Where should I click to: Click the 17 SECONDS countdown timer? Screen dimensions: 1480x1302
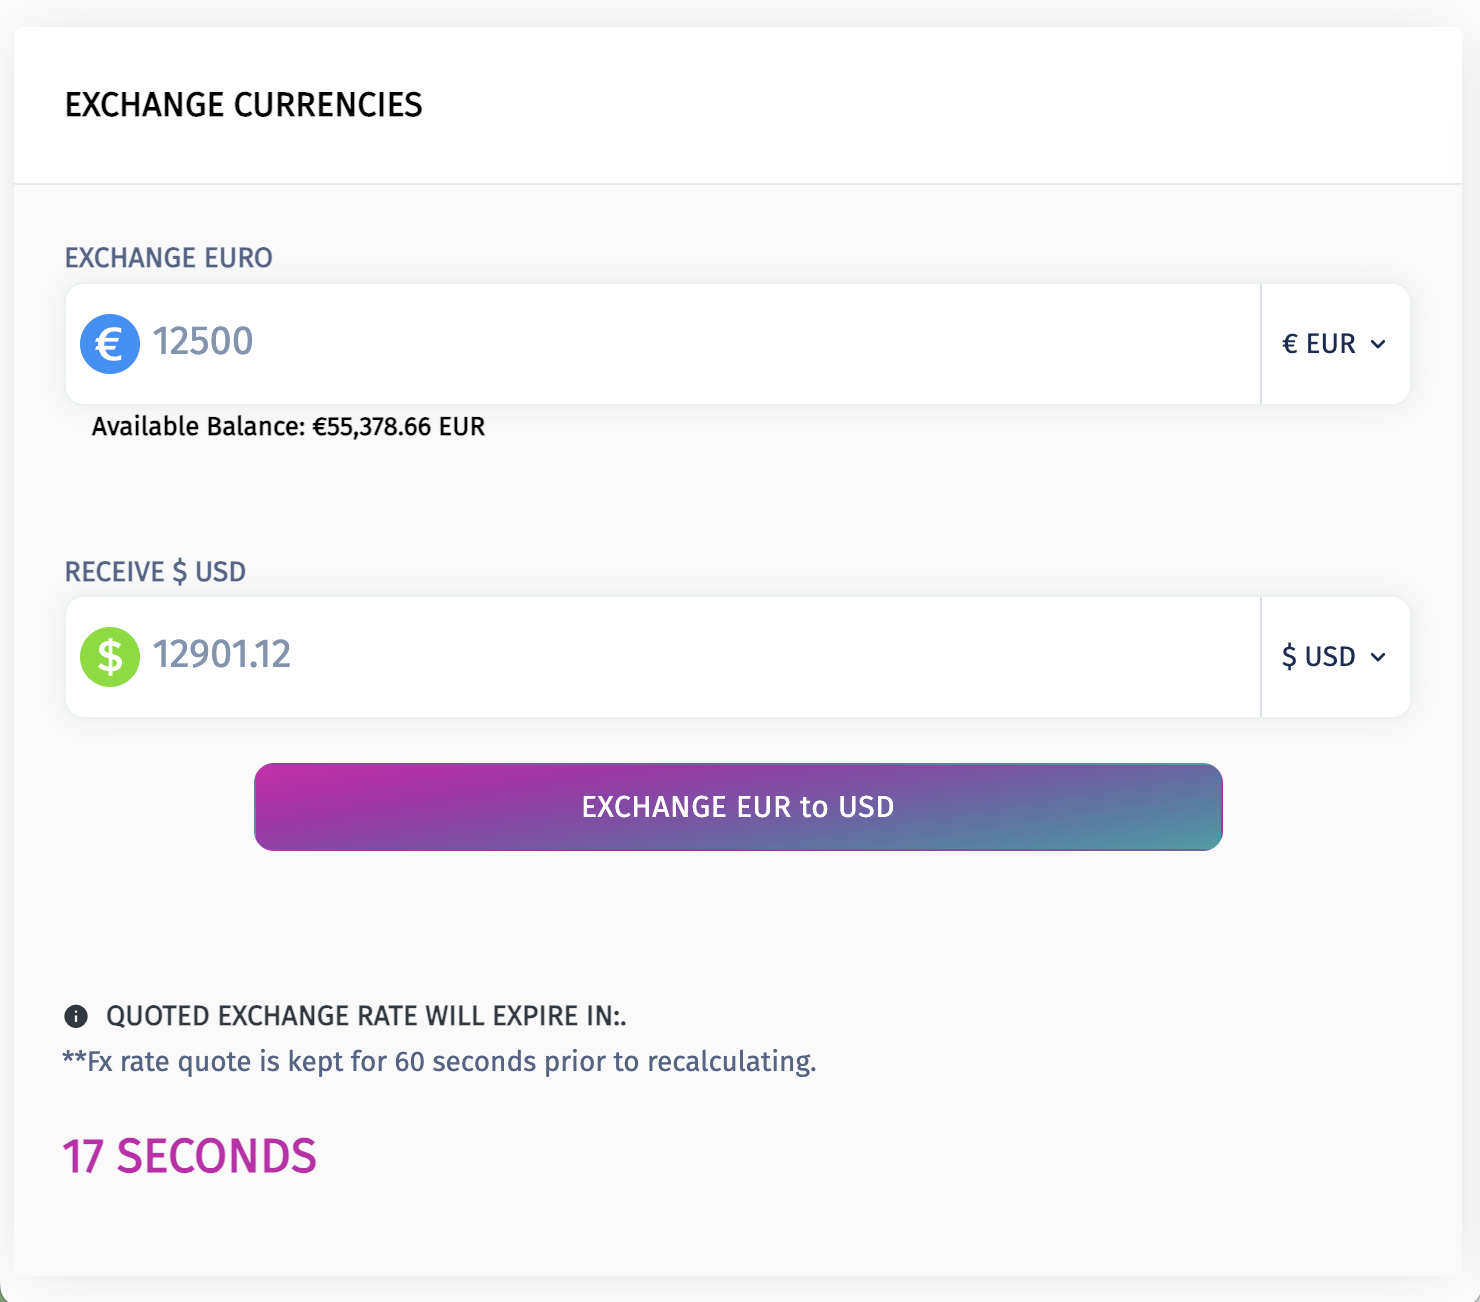point(189,1157)
